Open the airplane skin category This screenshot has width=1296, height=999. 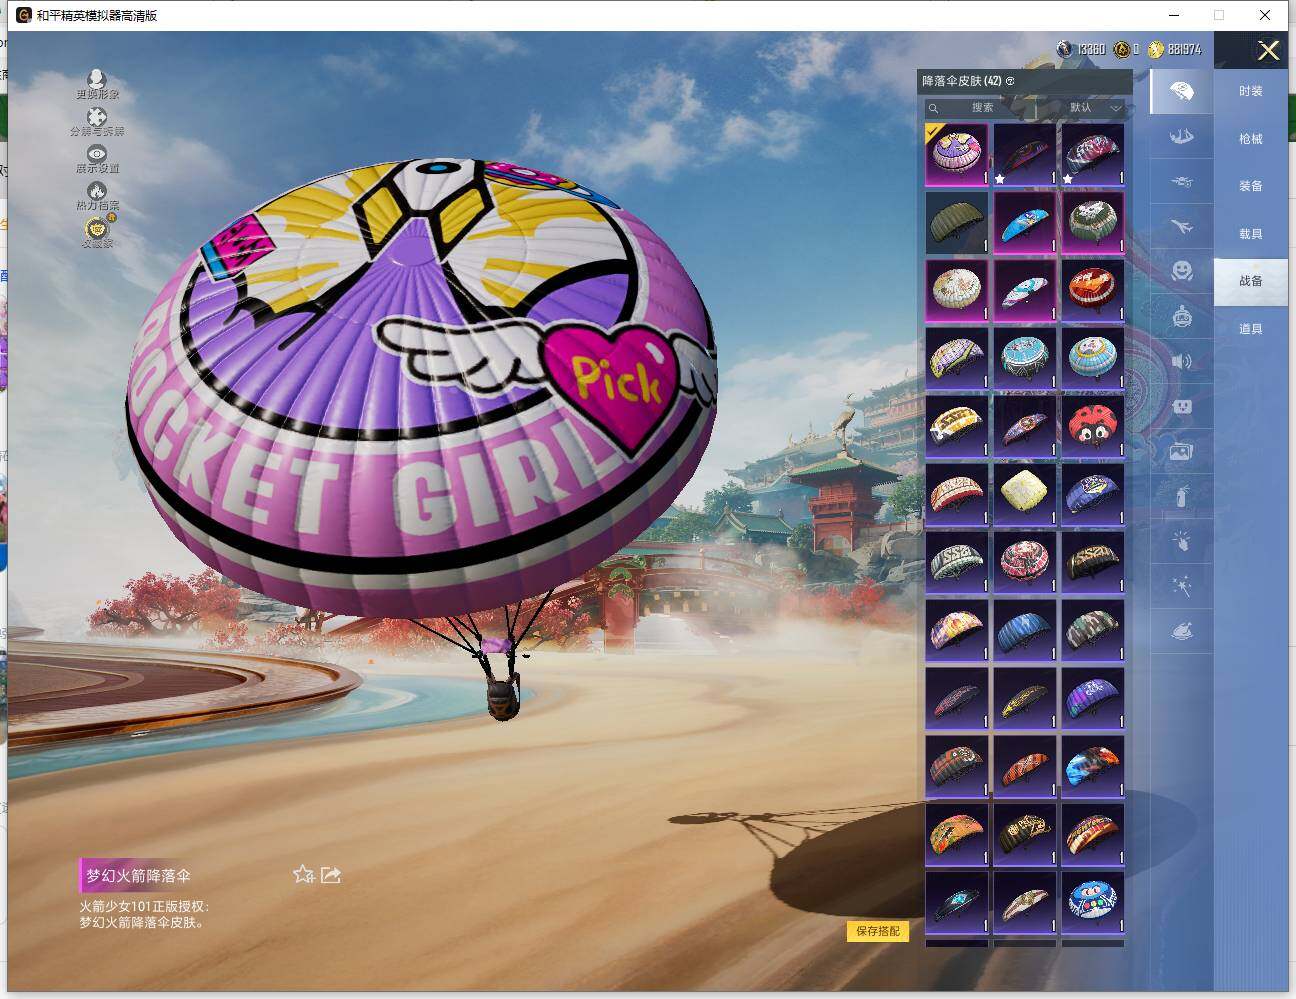[x=1181, y=227]
